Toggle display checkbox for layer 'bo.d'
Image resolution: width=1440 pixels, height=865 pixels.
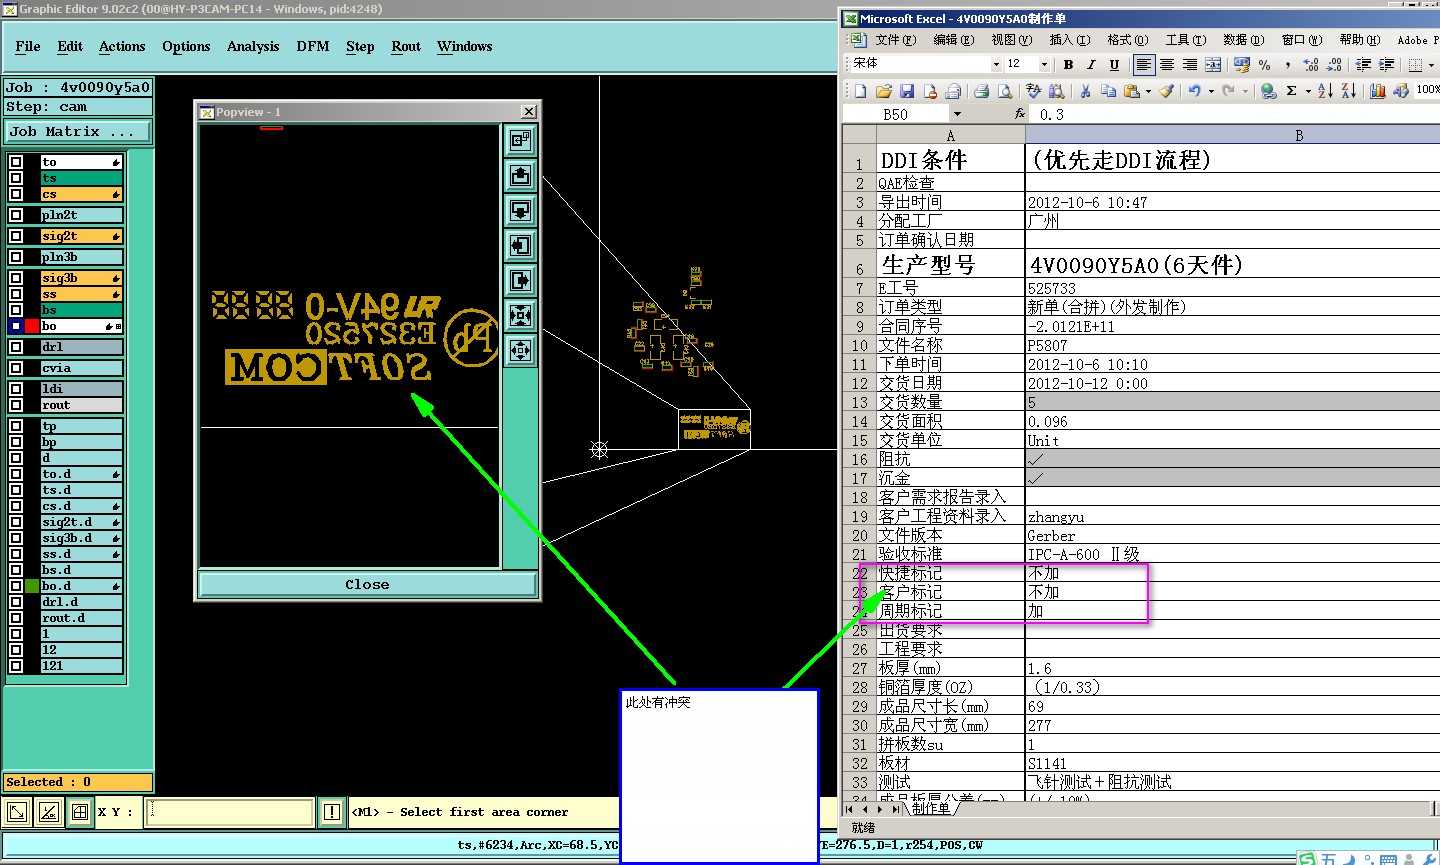point(16,586)
